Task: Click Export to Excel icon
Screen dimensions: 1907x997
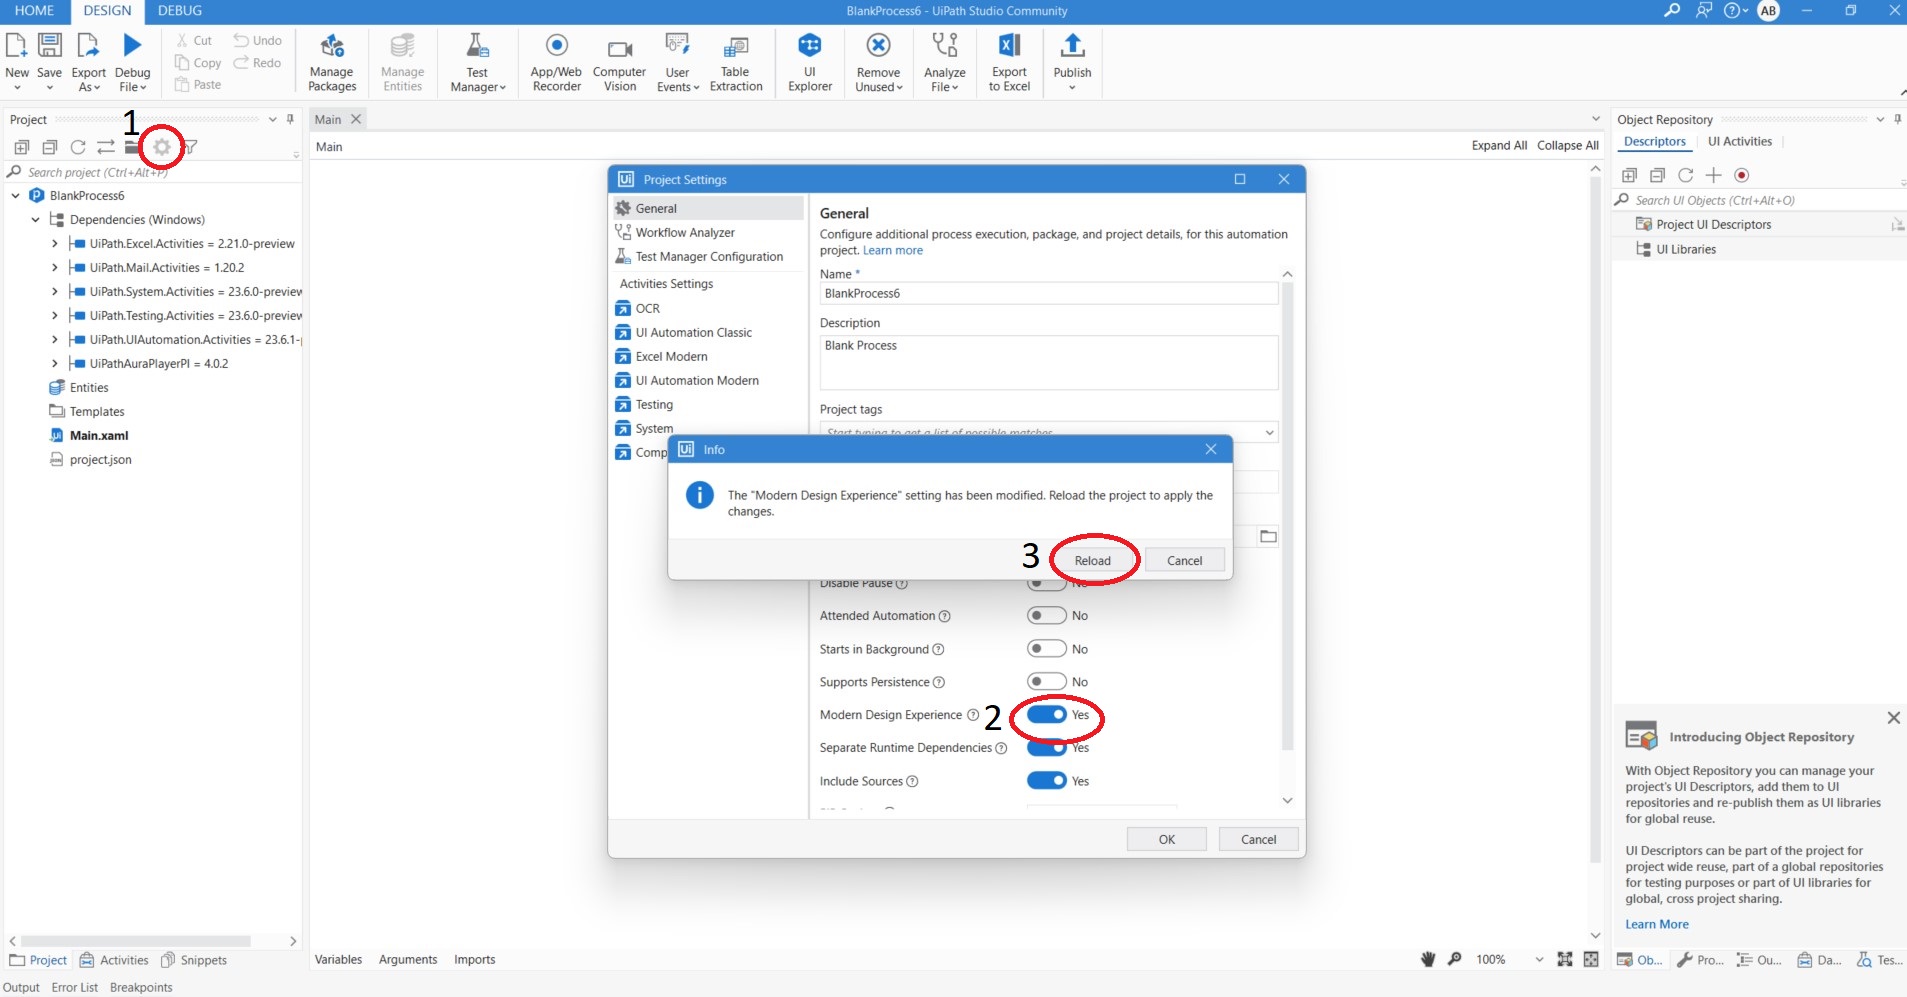Action: tap(1009, 45)
